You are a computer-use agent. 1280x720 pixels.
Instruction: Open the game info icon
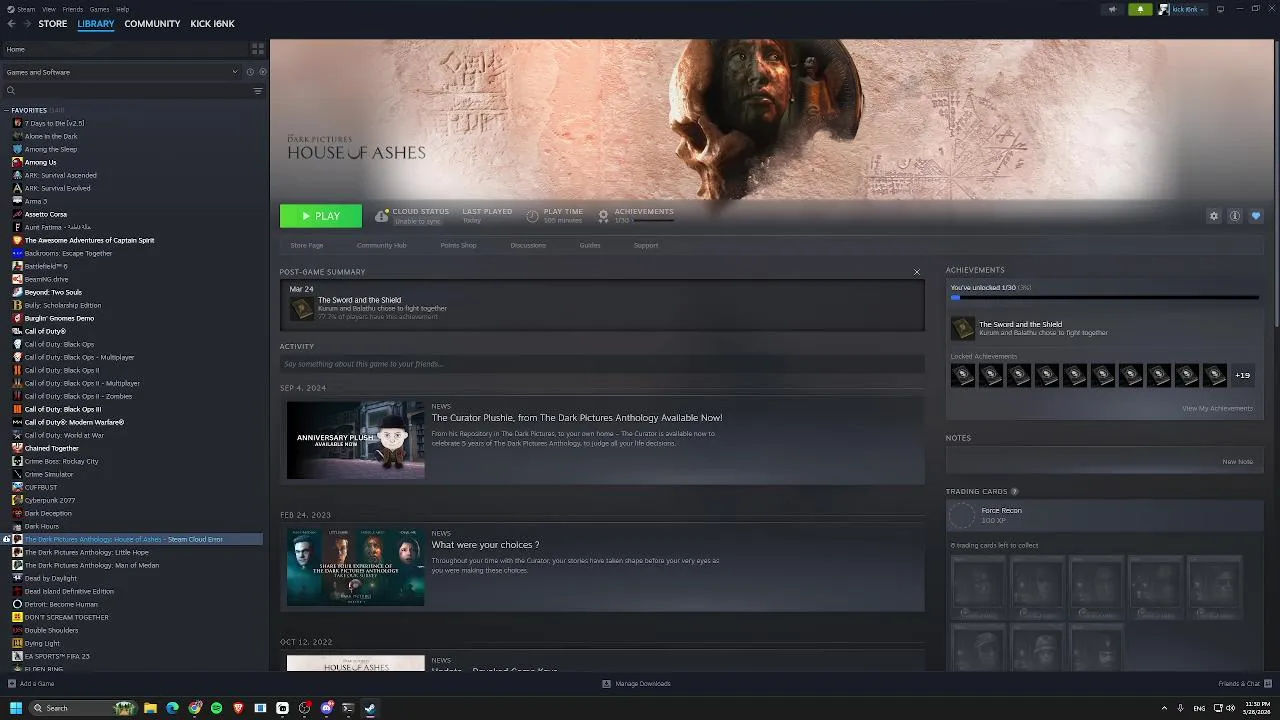tap(1235, 216)
